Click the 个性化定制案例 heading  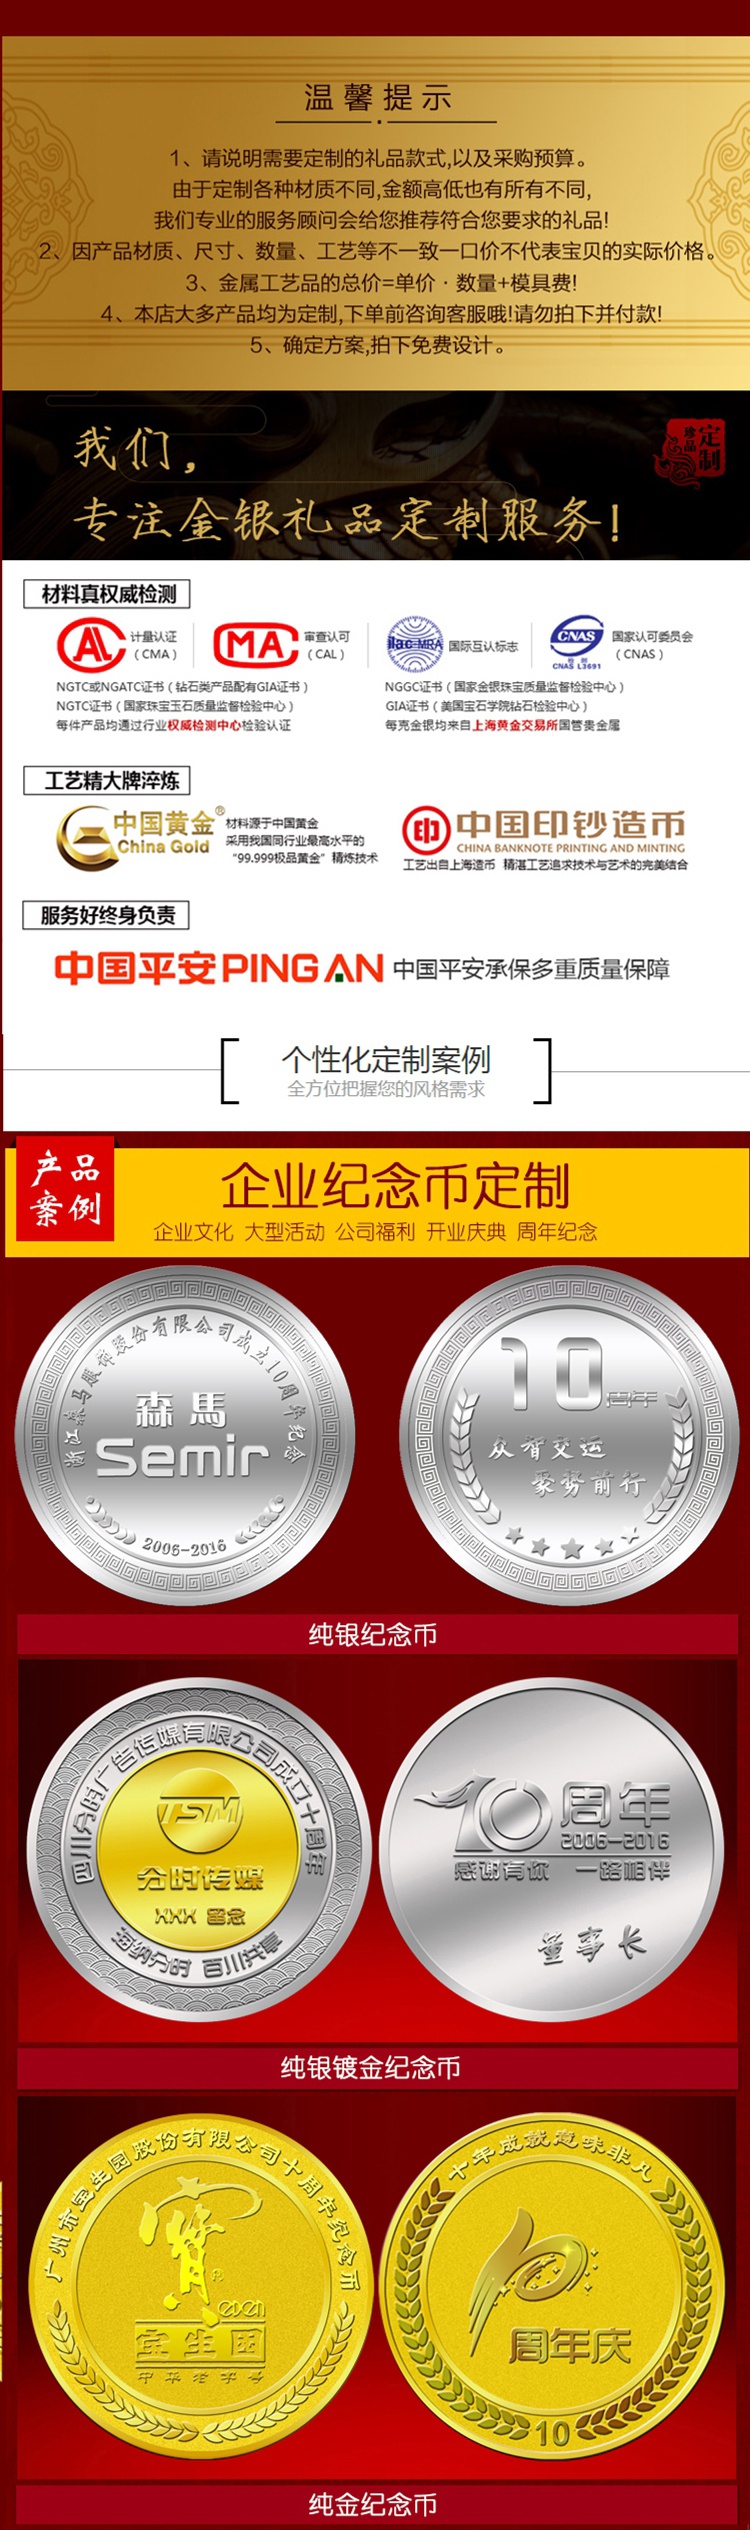click(386, 1059)
